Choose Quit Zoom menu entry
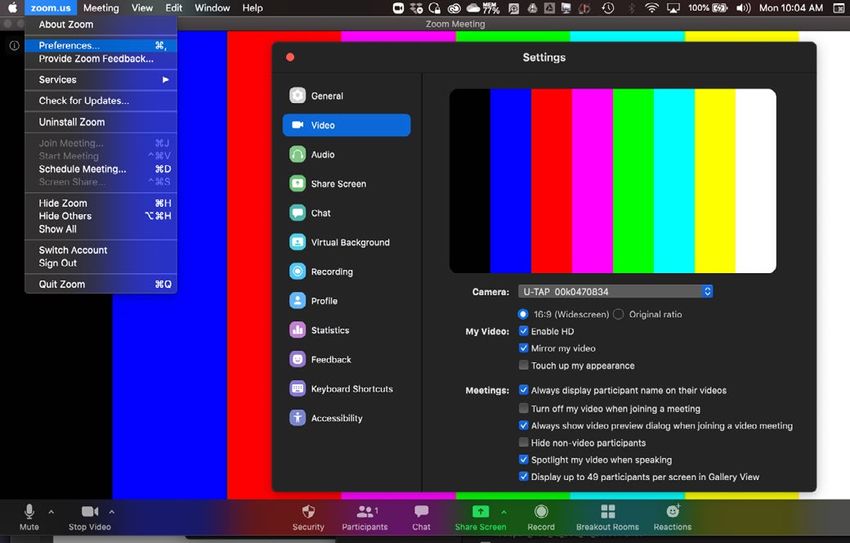 (x=101, y=285)
